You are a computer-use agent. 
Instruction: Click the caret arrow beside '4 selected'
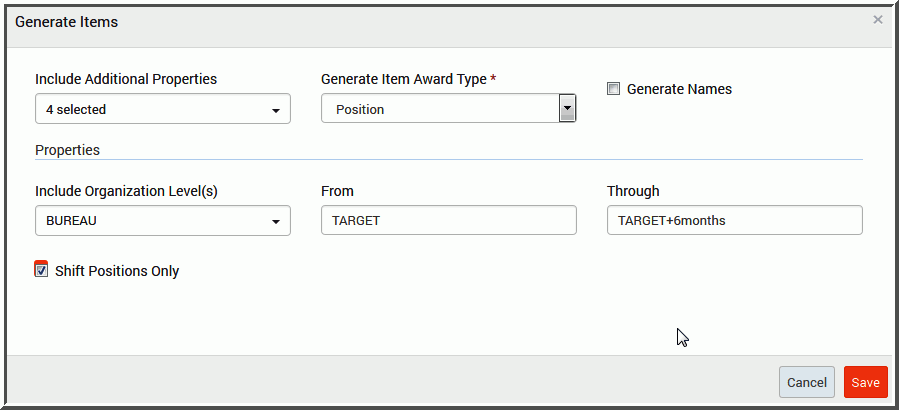point(276,111)
